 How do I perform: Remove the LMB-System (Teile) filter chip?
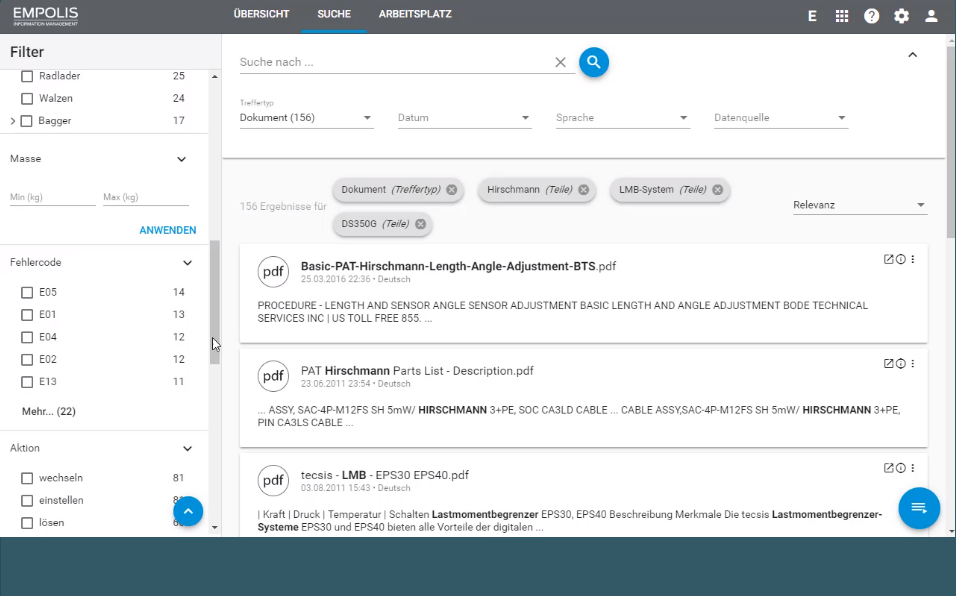718,190
